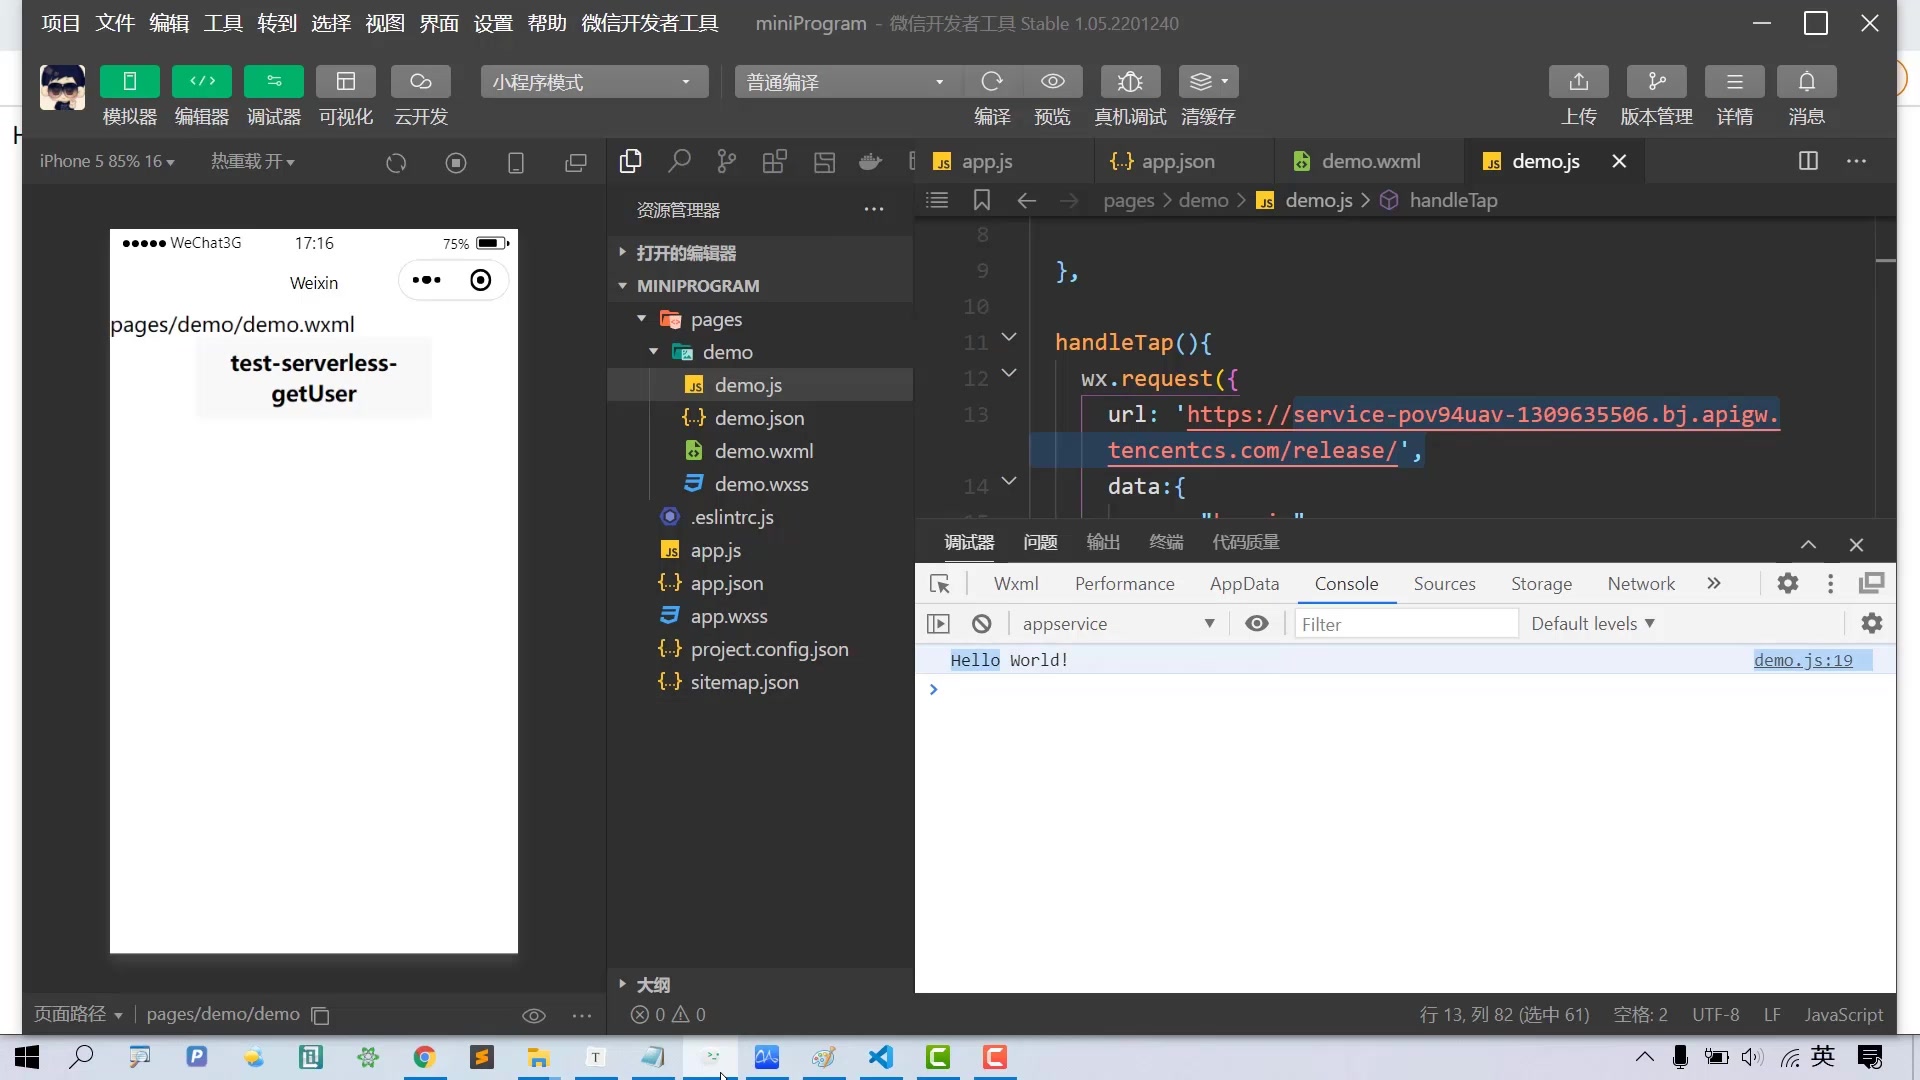Open 资源管理器 more actions menu

point(874,210)
